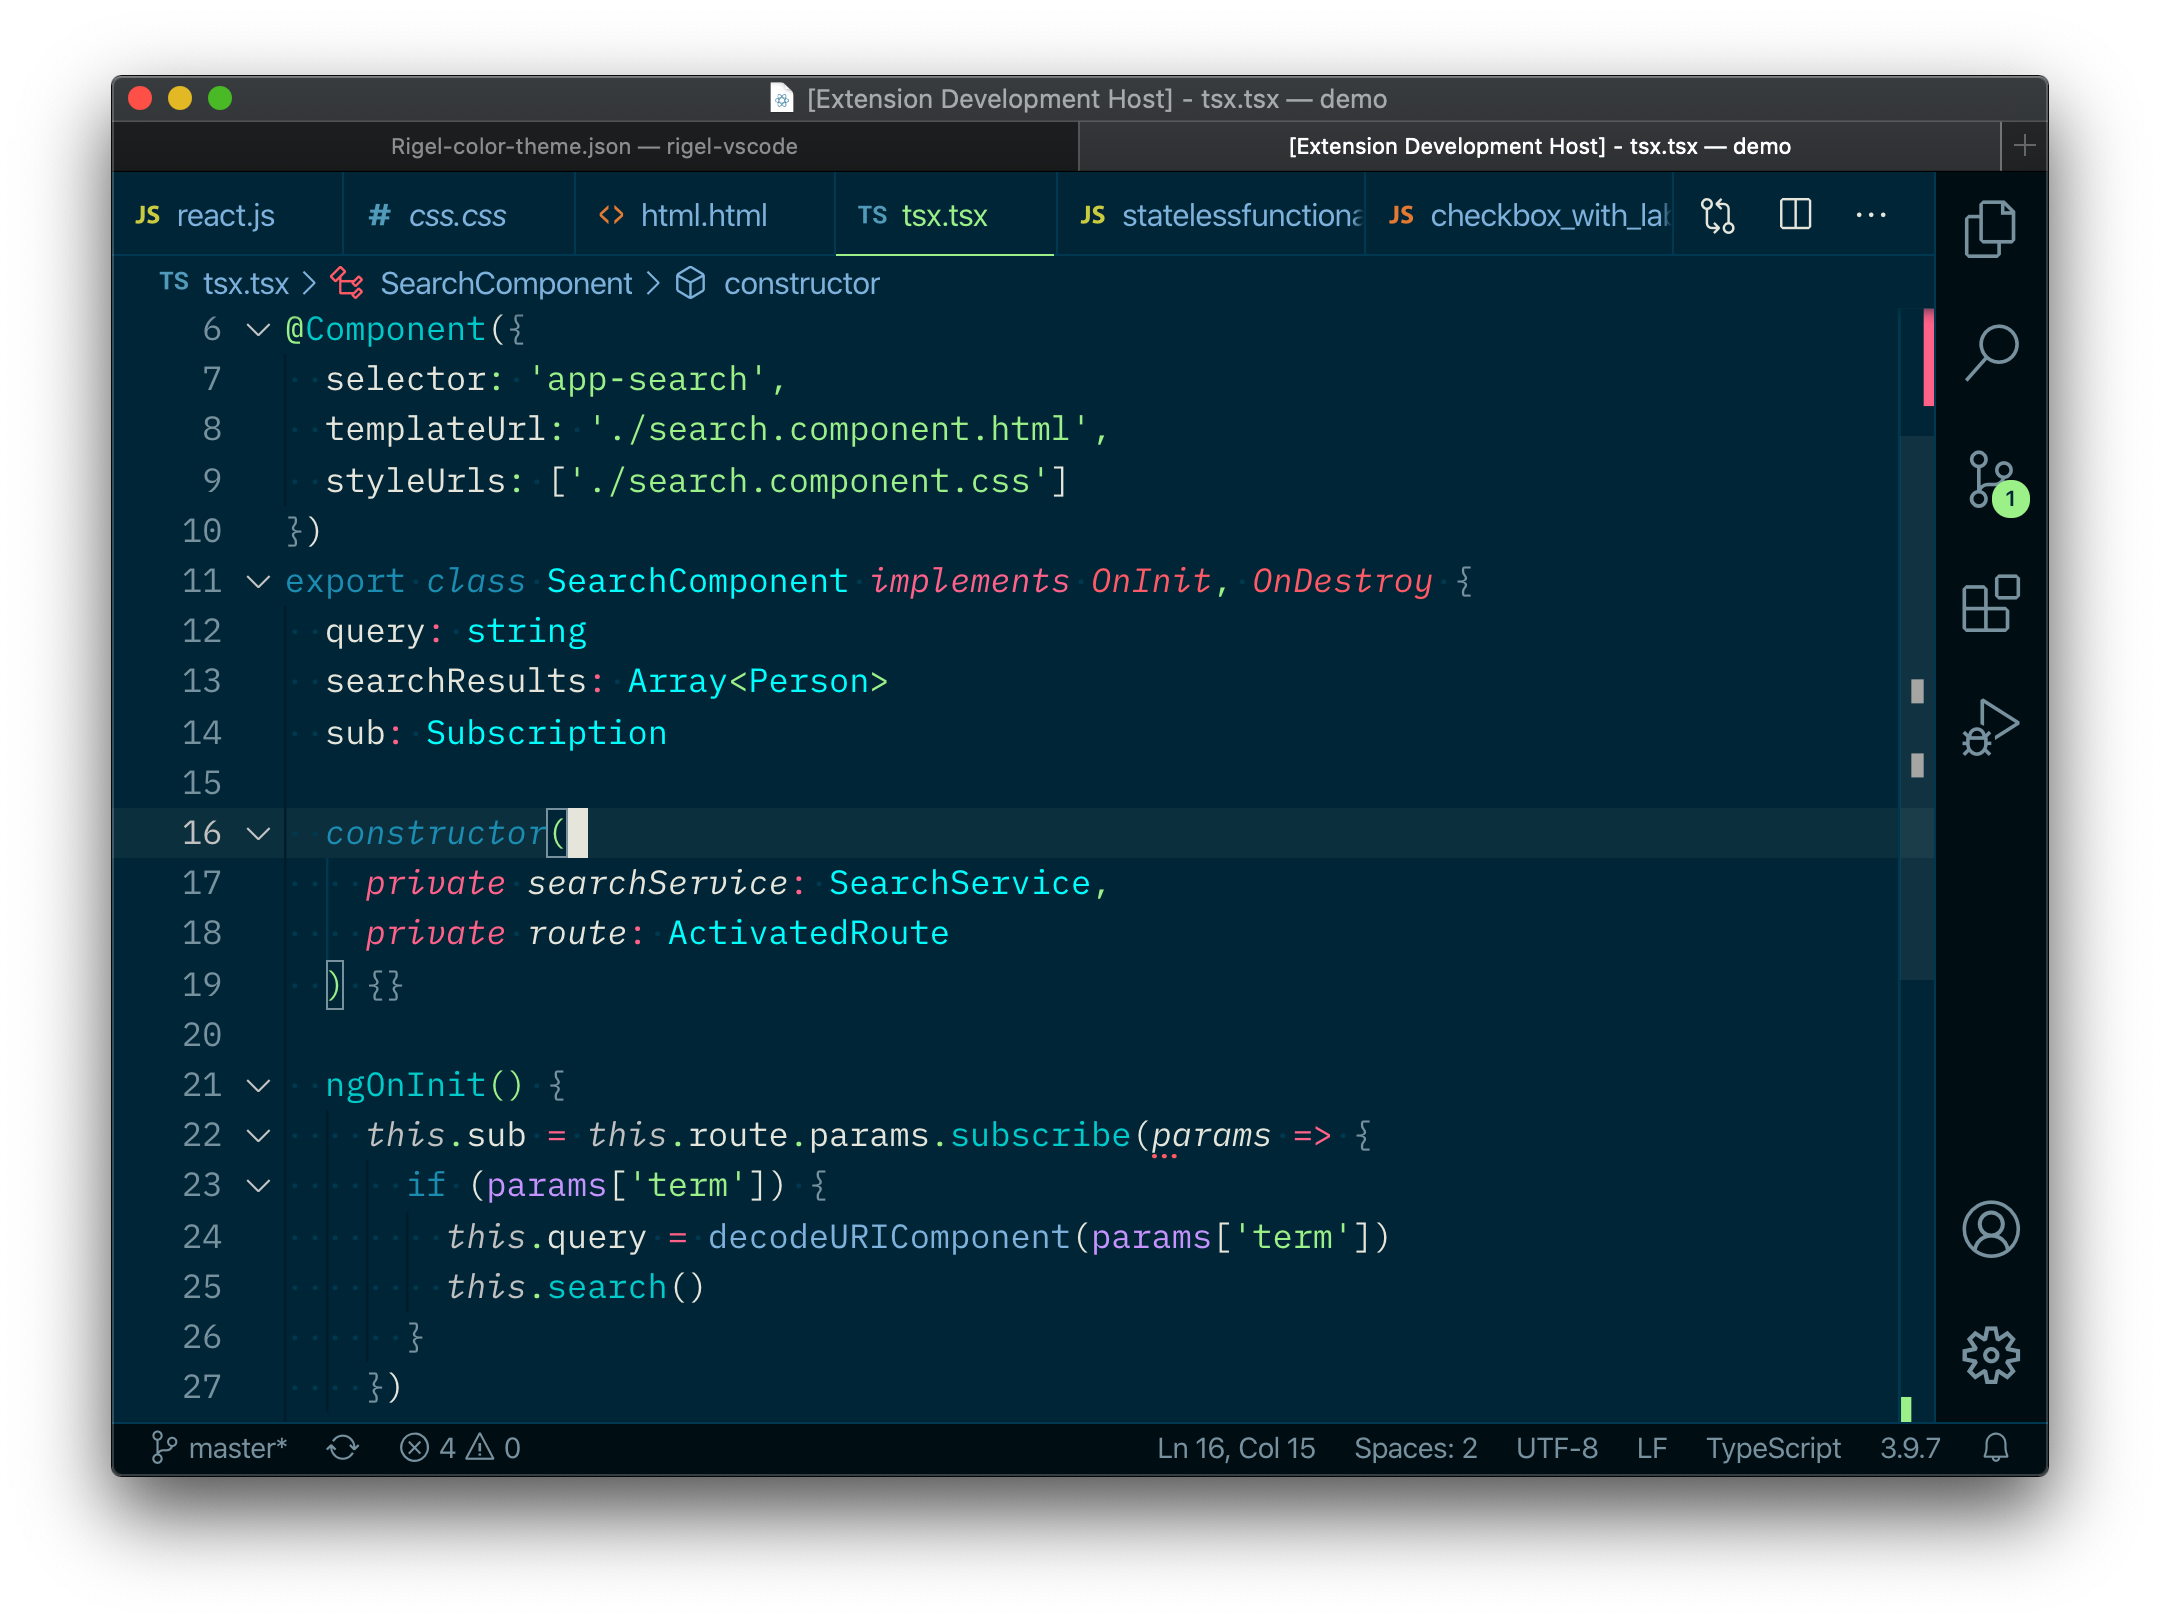The width and height of the screenshot is (2160, 1624).
Task: Click the errors and warnings counter
Action: click(460, 1448)
